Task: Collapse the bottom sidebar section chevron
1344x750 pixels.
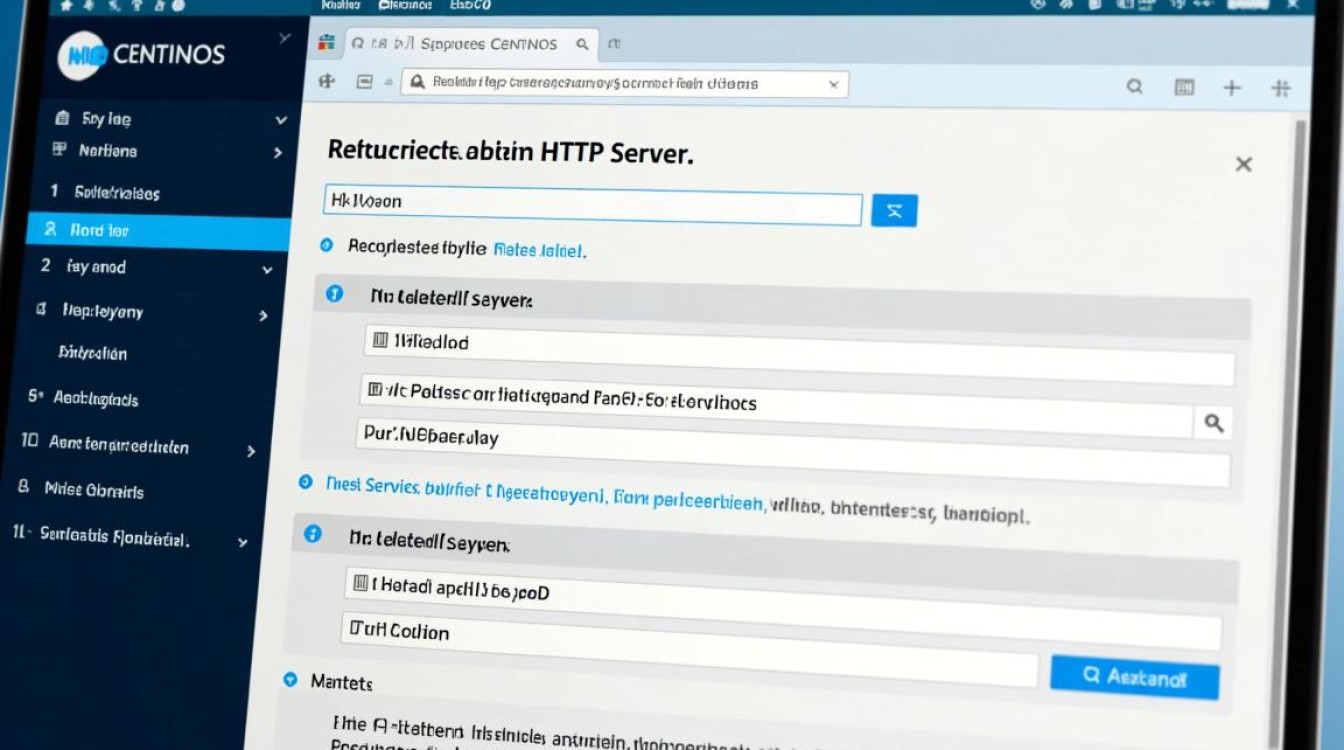Action: click(x=242, y=542)
